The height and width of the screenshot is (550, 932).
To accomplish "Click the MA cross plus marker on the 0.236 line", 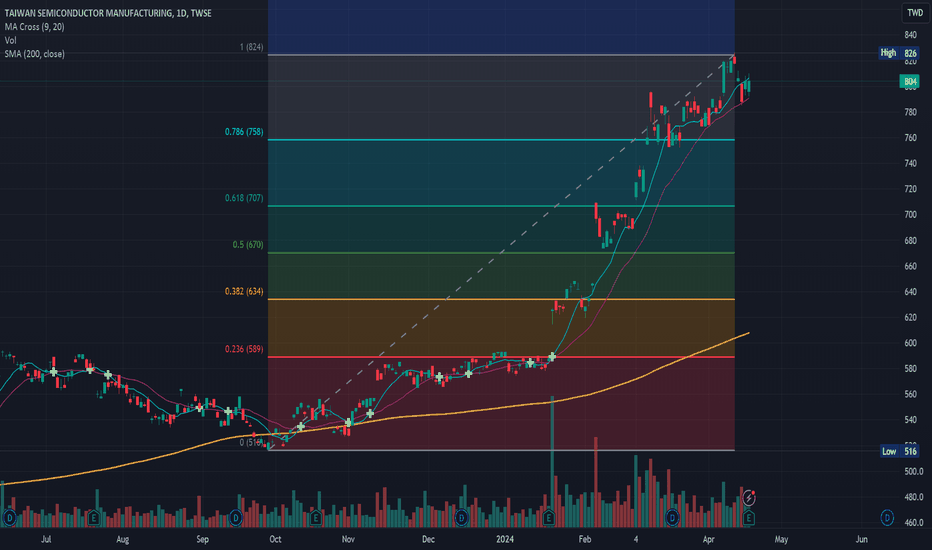I will 552,357.
